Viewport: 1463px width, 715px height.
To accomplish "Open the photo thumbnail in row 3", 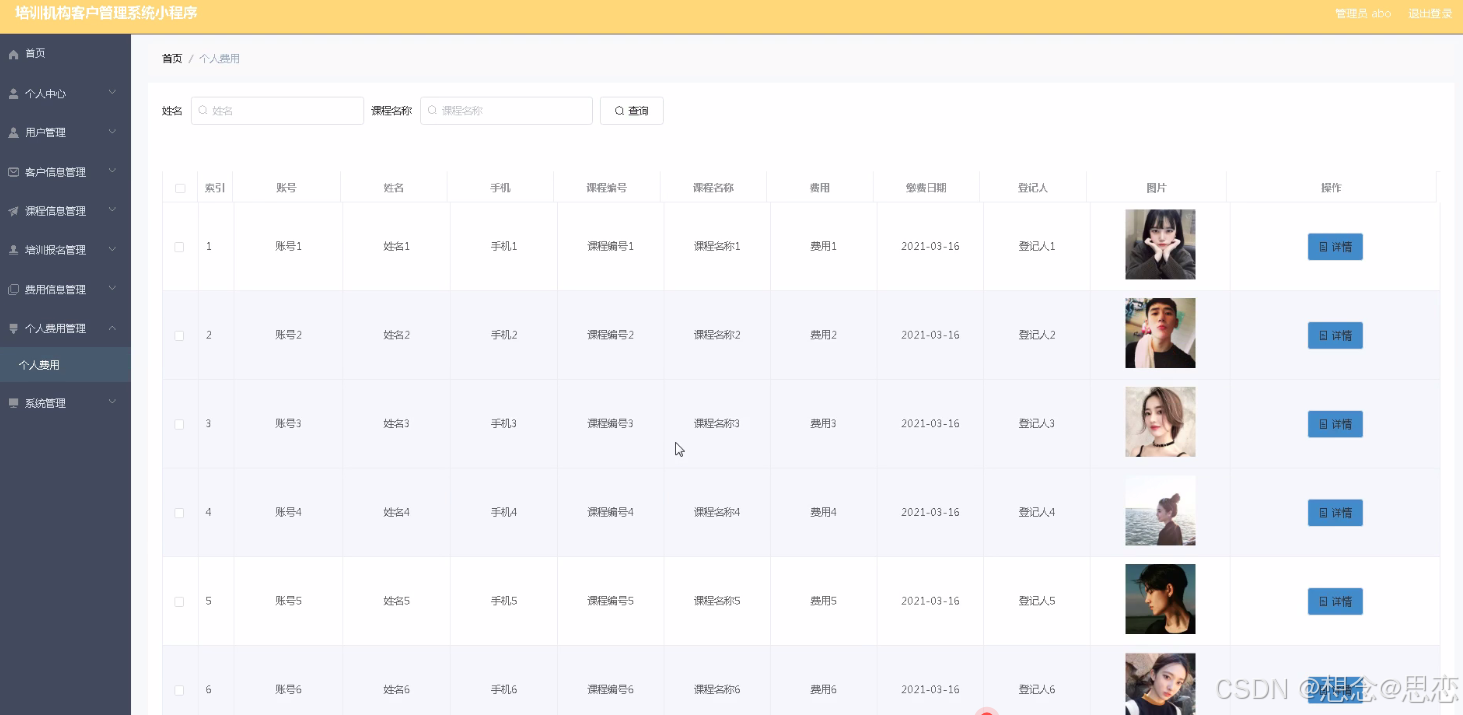I will click(x=1160, y=422).
